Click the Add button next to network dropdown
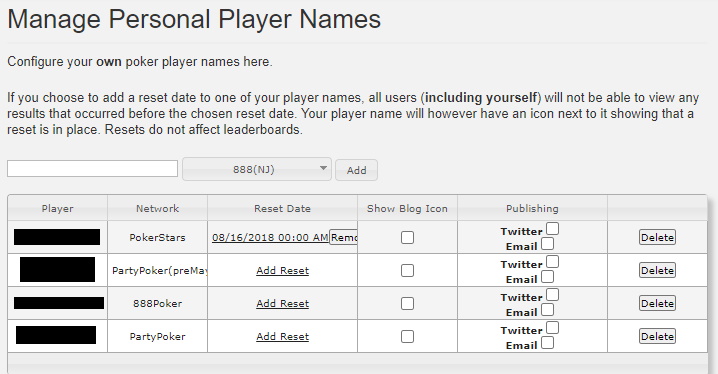This screenshot has height=374, width=718. coord(356,170)
